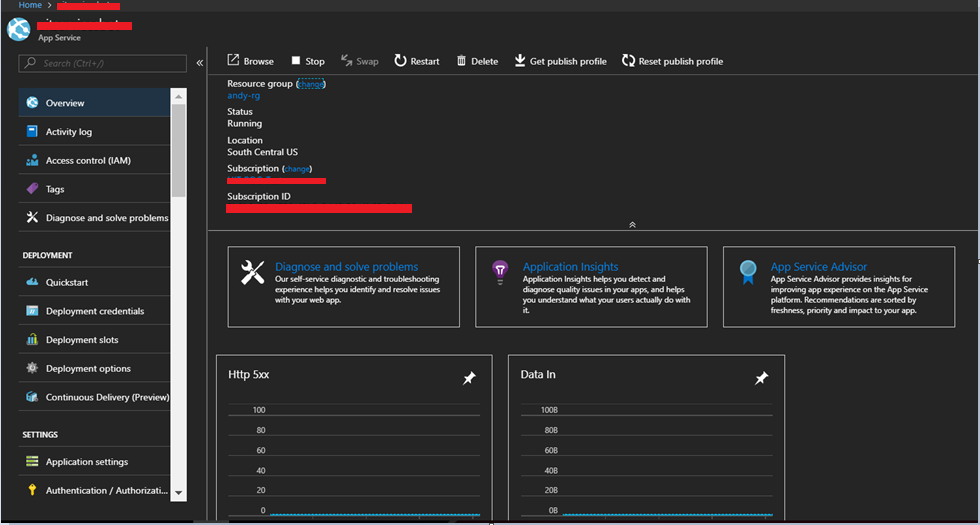
Task: Click the wrench icon beside Diagnose in sidebar
Action: click(32, 218)
